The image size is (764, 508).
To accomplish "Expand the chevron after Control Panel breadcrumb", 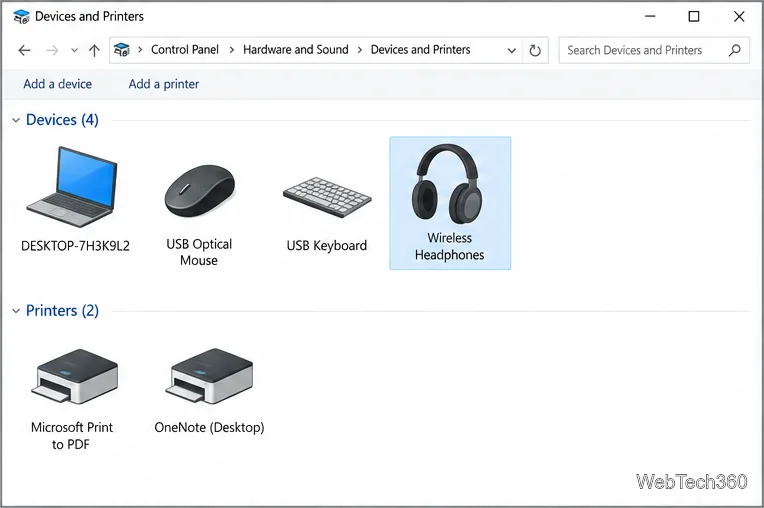I will (231, 50).
